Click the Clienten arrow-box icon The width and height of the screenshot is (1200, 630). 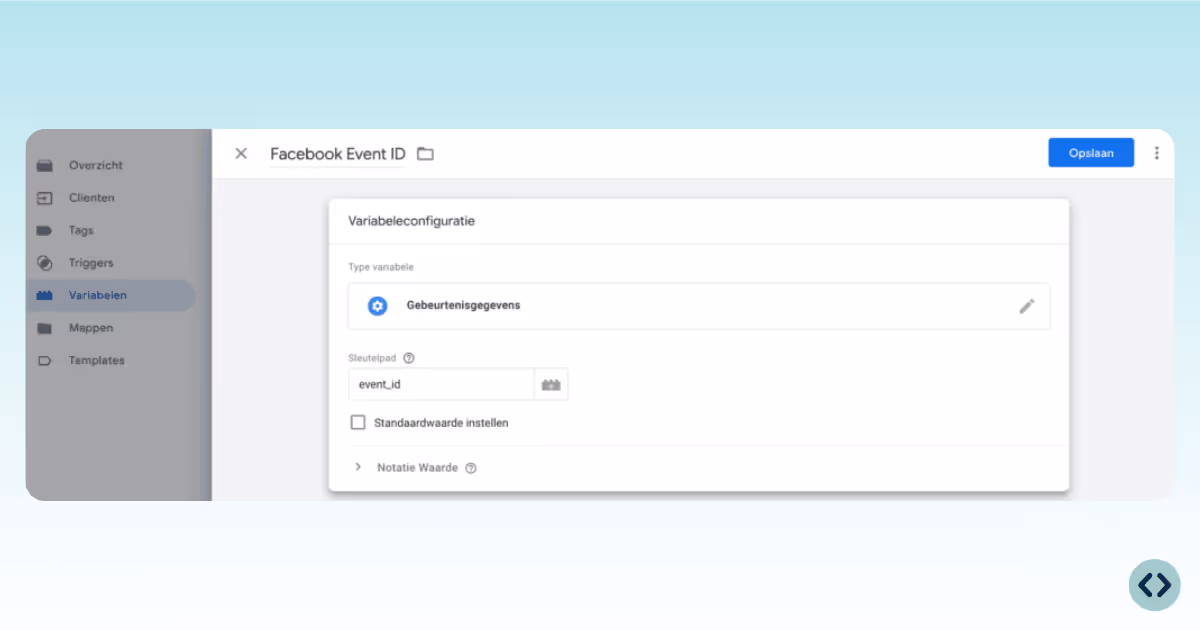[x=44, y=198]
